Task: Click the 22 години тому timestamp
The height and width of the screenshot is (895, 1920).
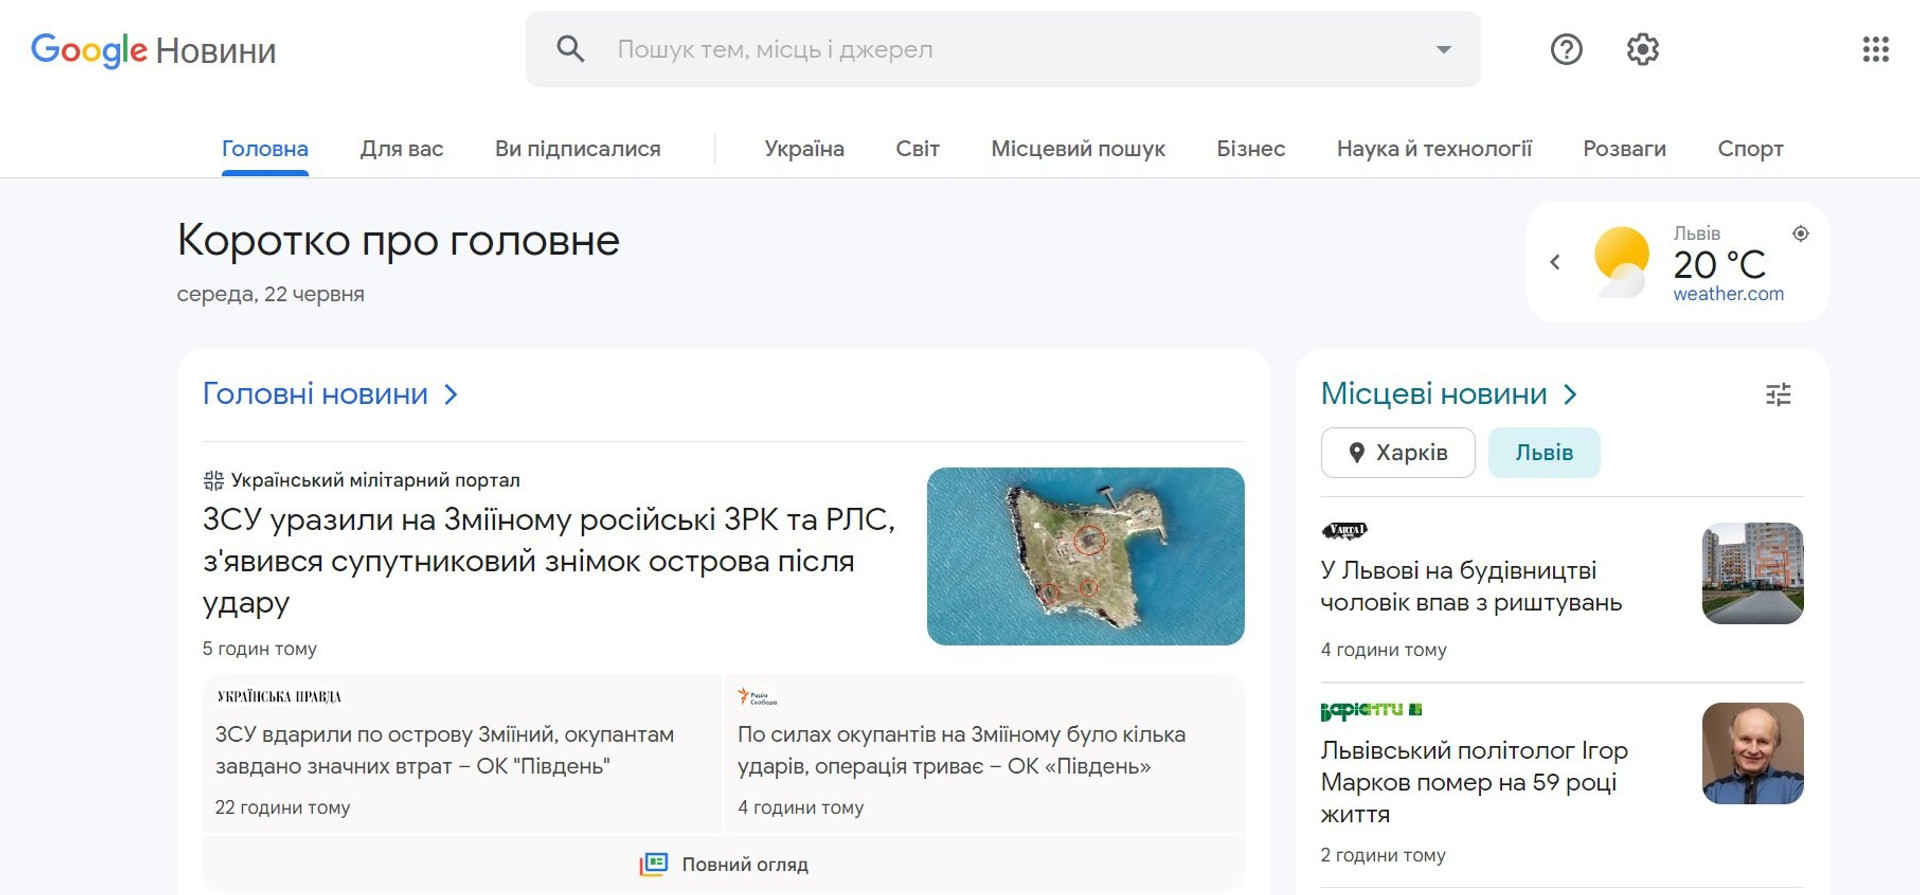Action: tap(282, 807)
